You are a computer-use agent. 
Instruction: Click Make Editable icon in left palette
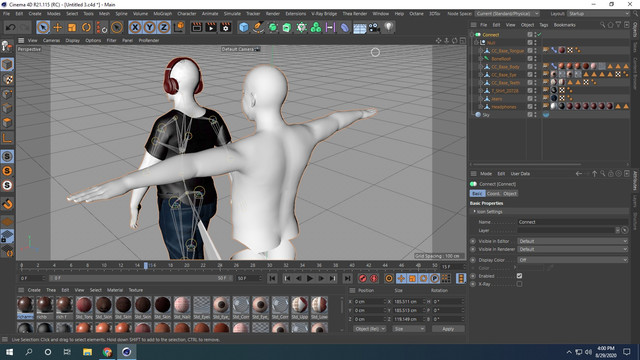tap(7, 46)
